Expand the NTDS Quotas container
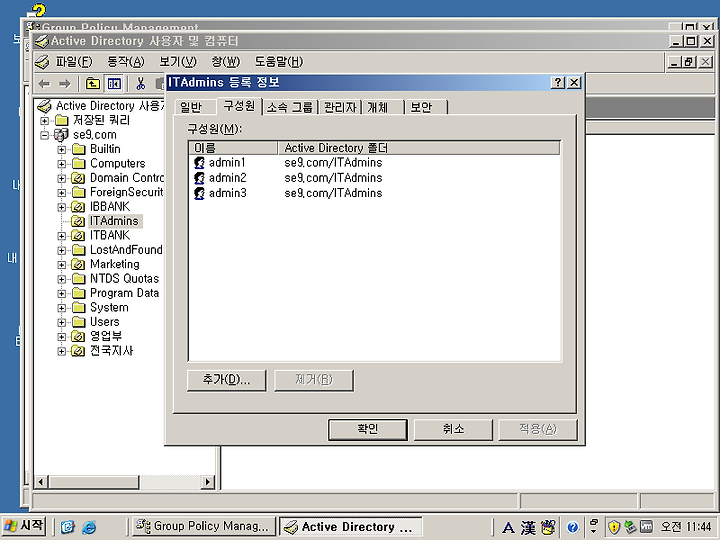This screenshot has width=720, height=540. click(x=62, y=279)
